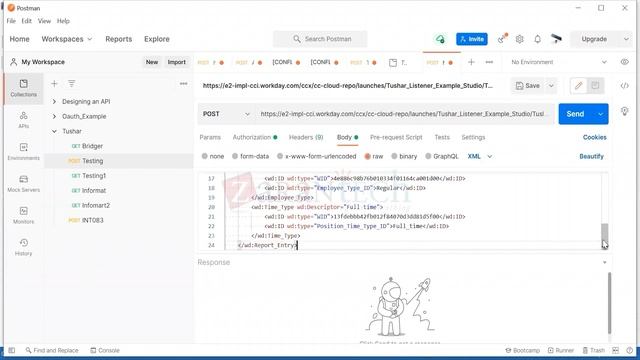Open the Collections sidebar panel

coord(23,88)
